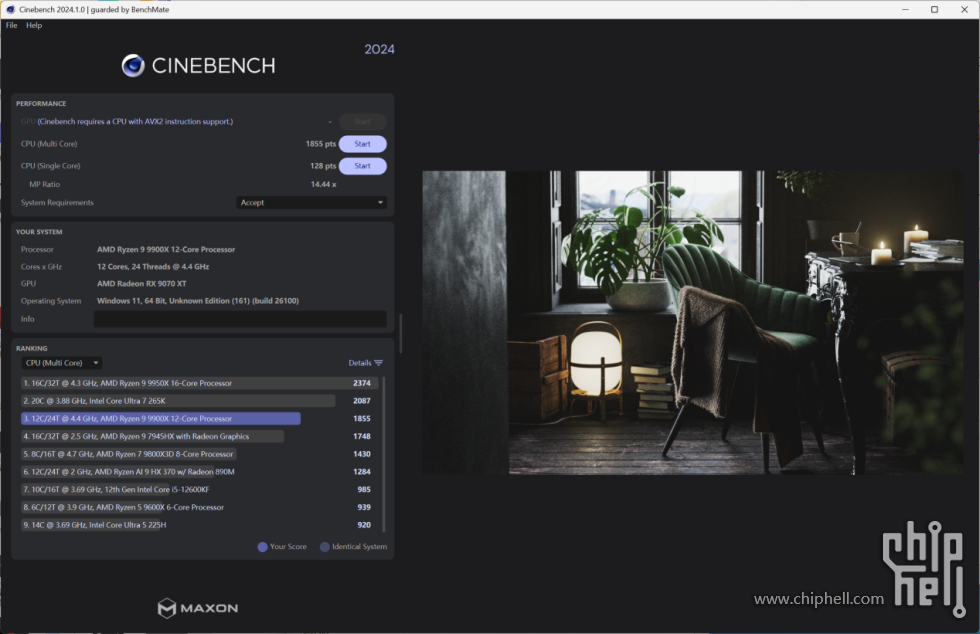Open the File menu

(11, 25)
